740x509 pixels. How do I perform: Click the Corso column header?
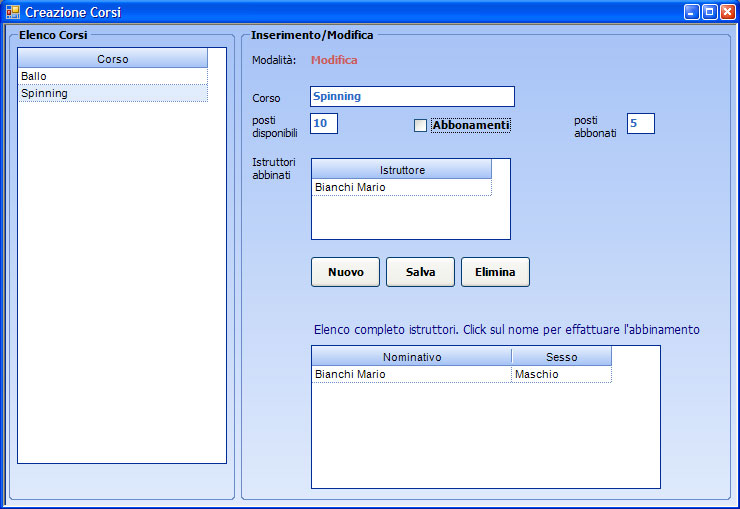click(x=112, y=59)
